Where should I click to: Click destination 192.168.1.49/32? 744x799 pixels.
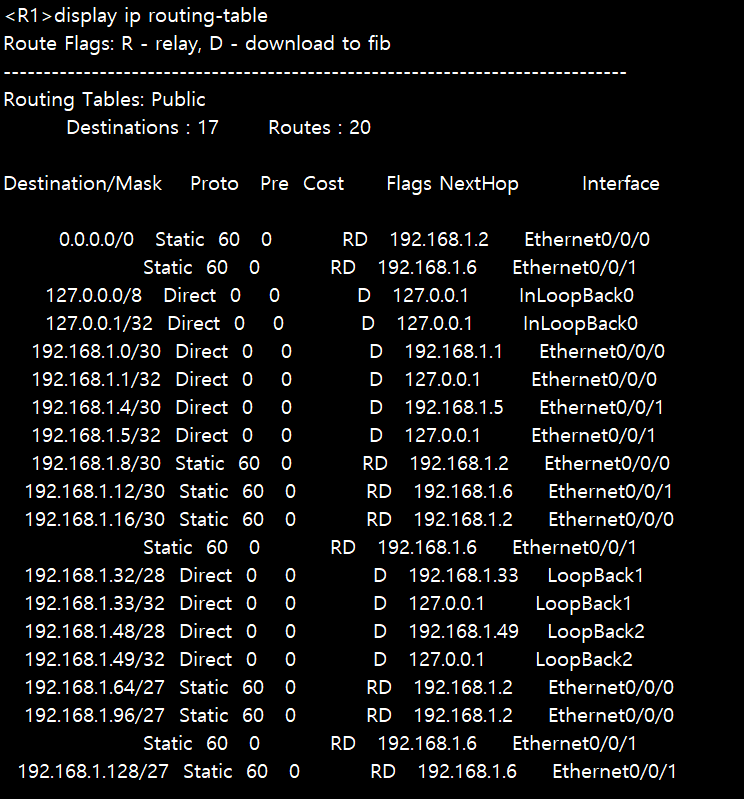[95, 660]
